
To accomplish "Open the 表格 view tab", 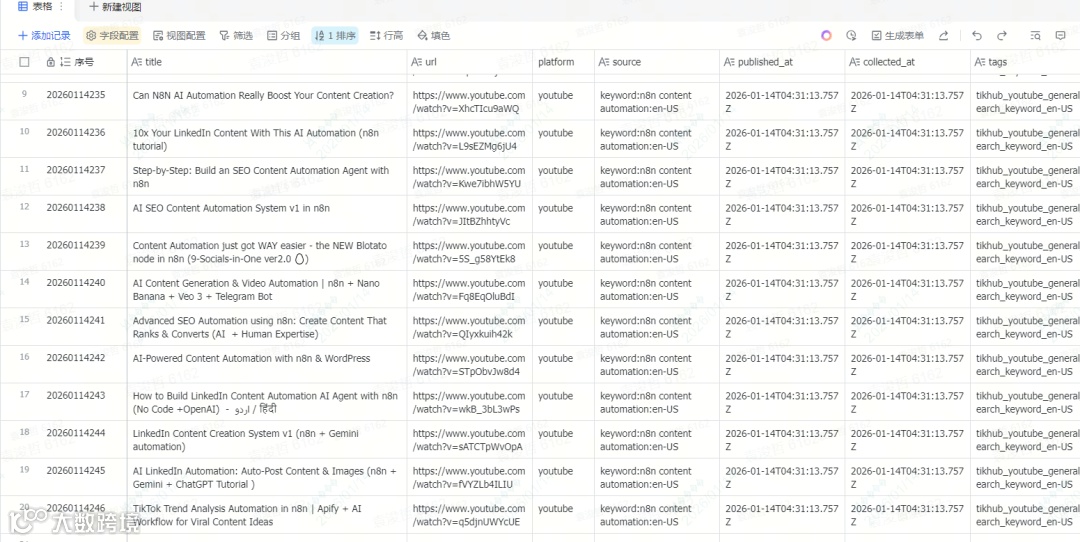I will point(34,7).
